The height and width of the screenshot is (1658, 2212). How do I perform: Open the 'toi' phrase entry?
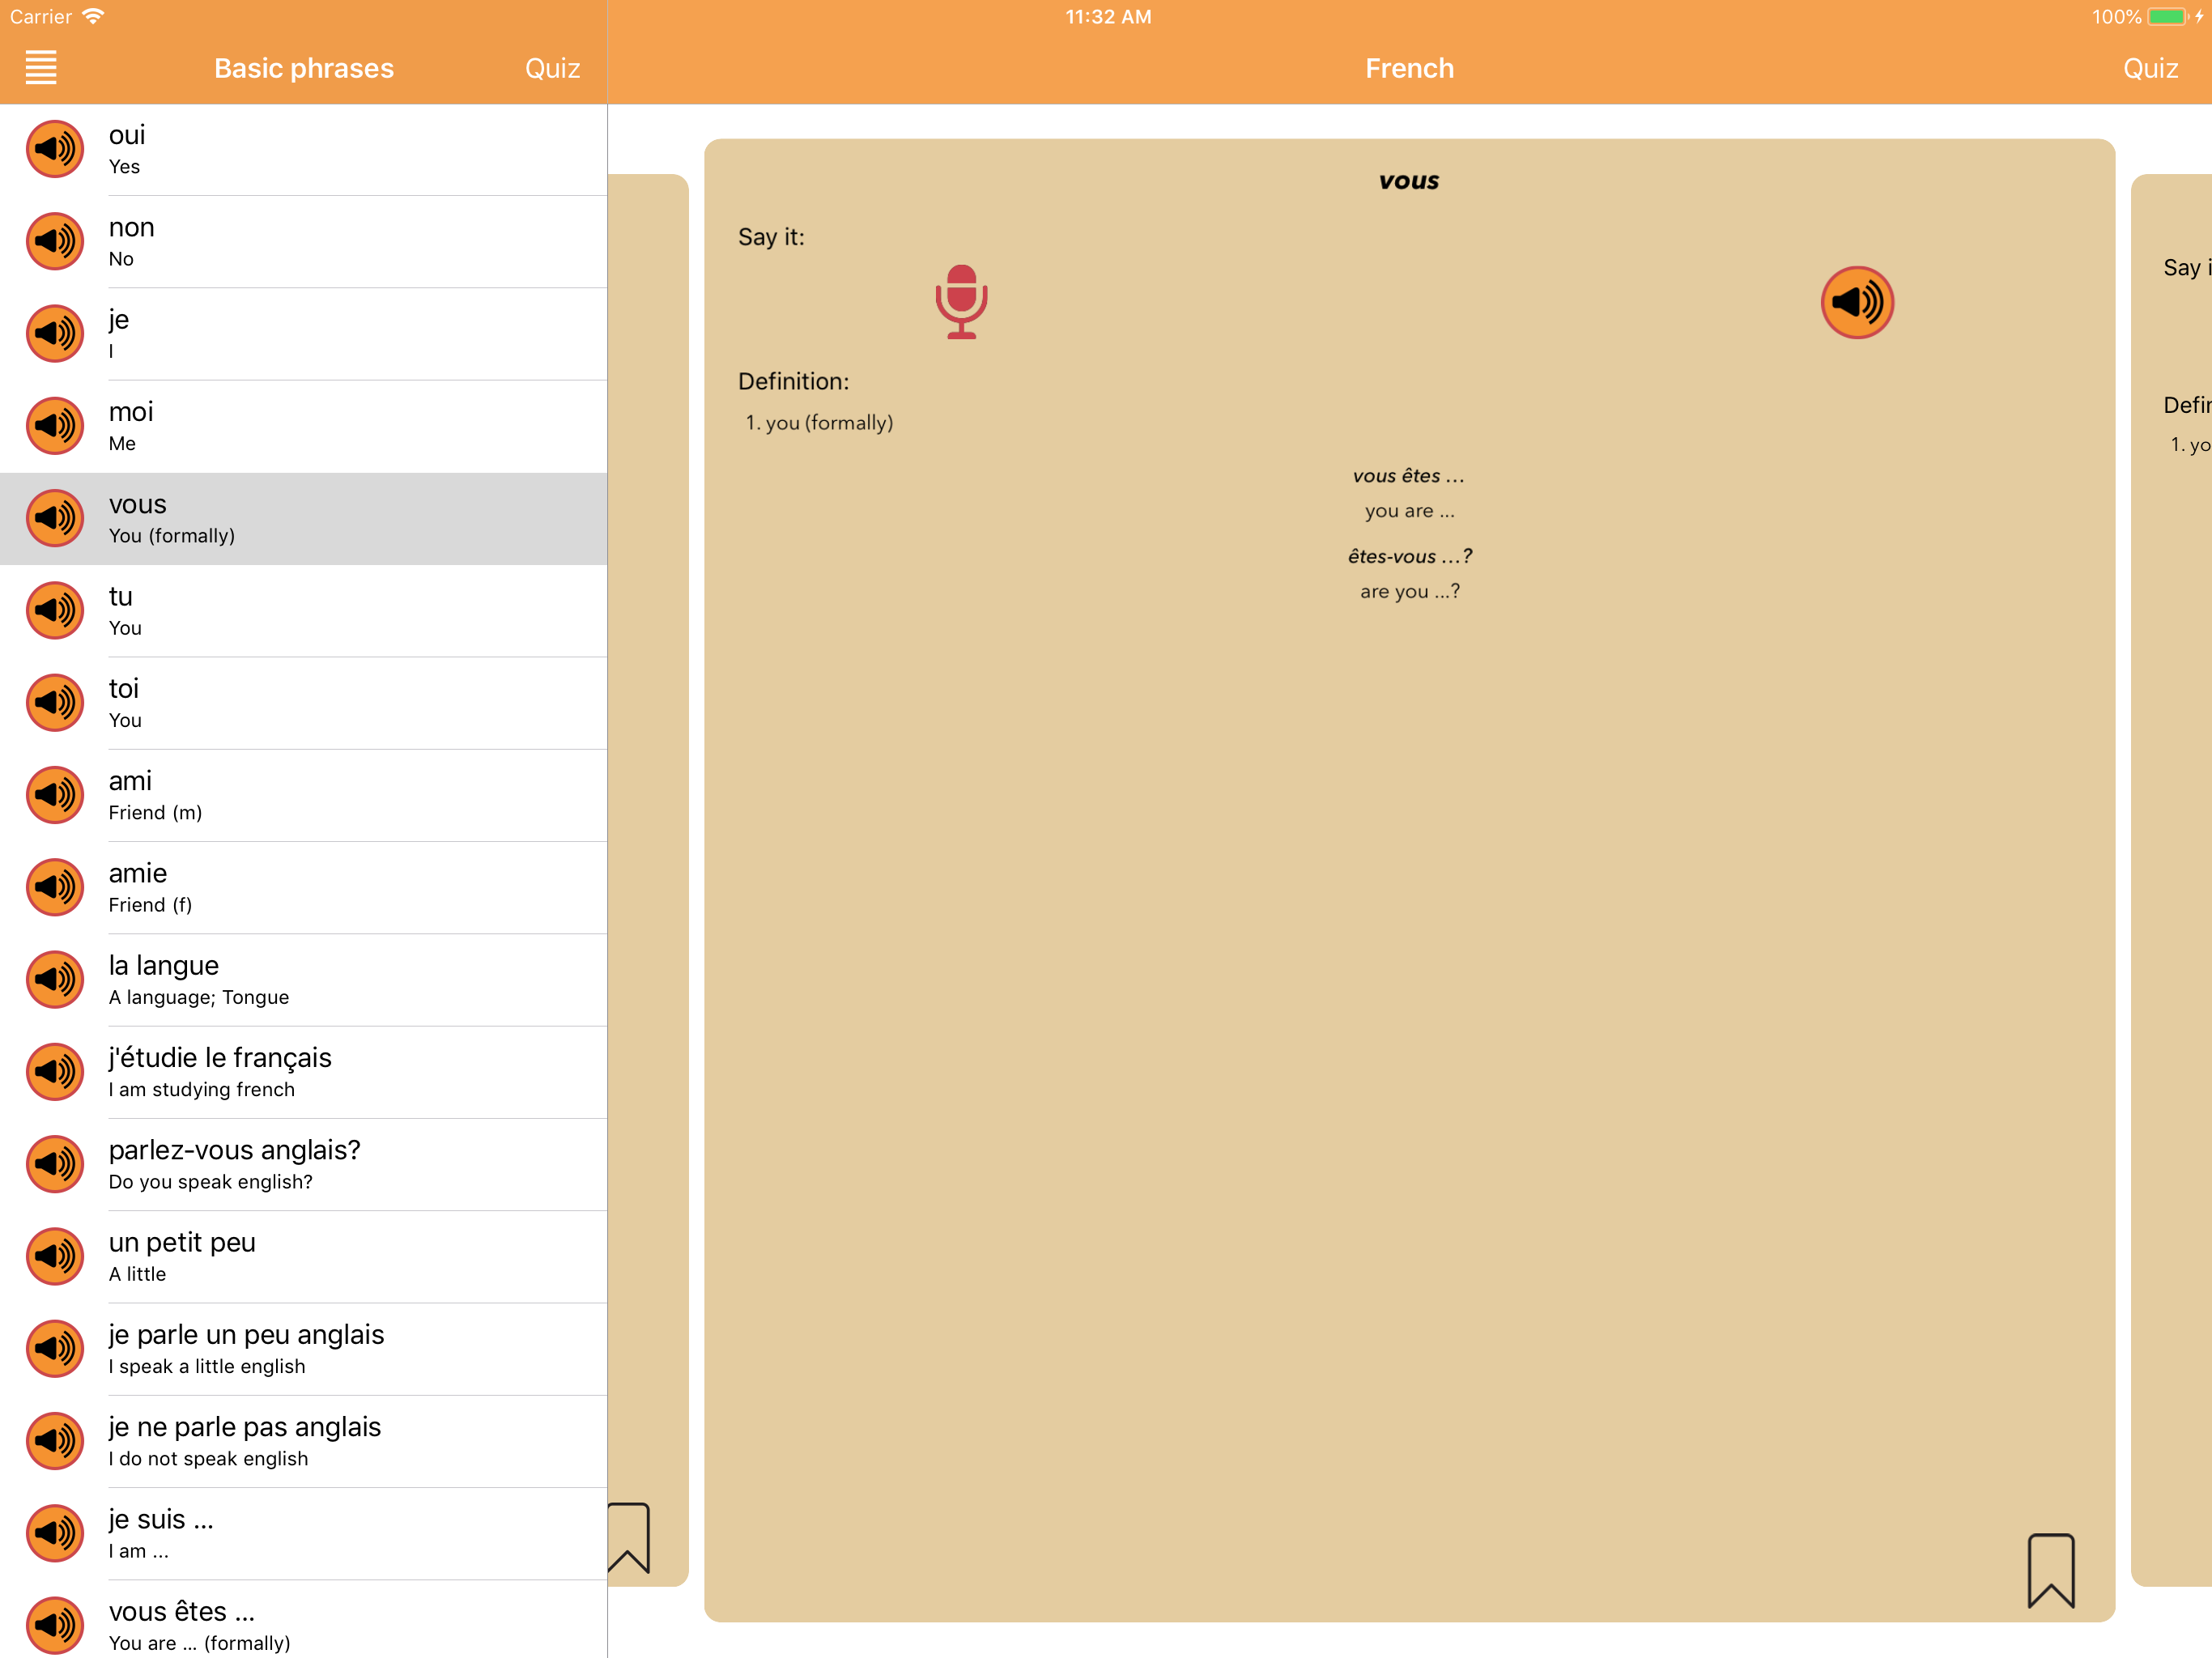tap(304, 702)
